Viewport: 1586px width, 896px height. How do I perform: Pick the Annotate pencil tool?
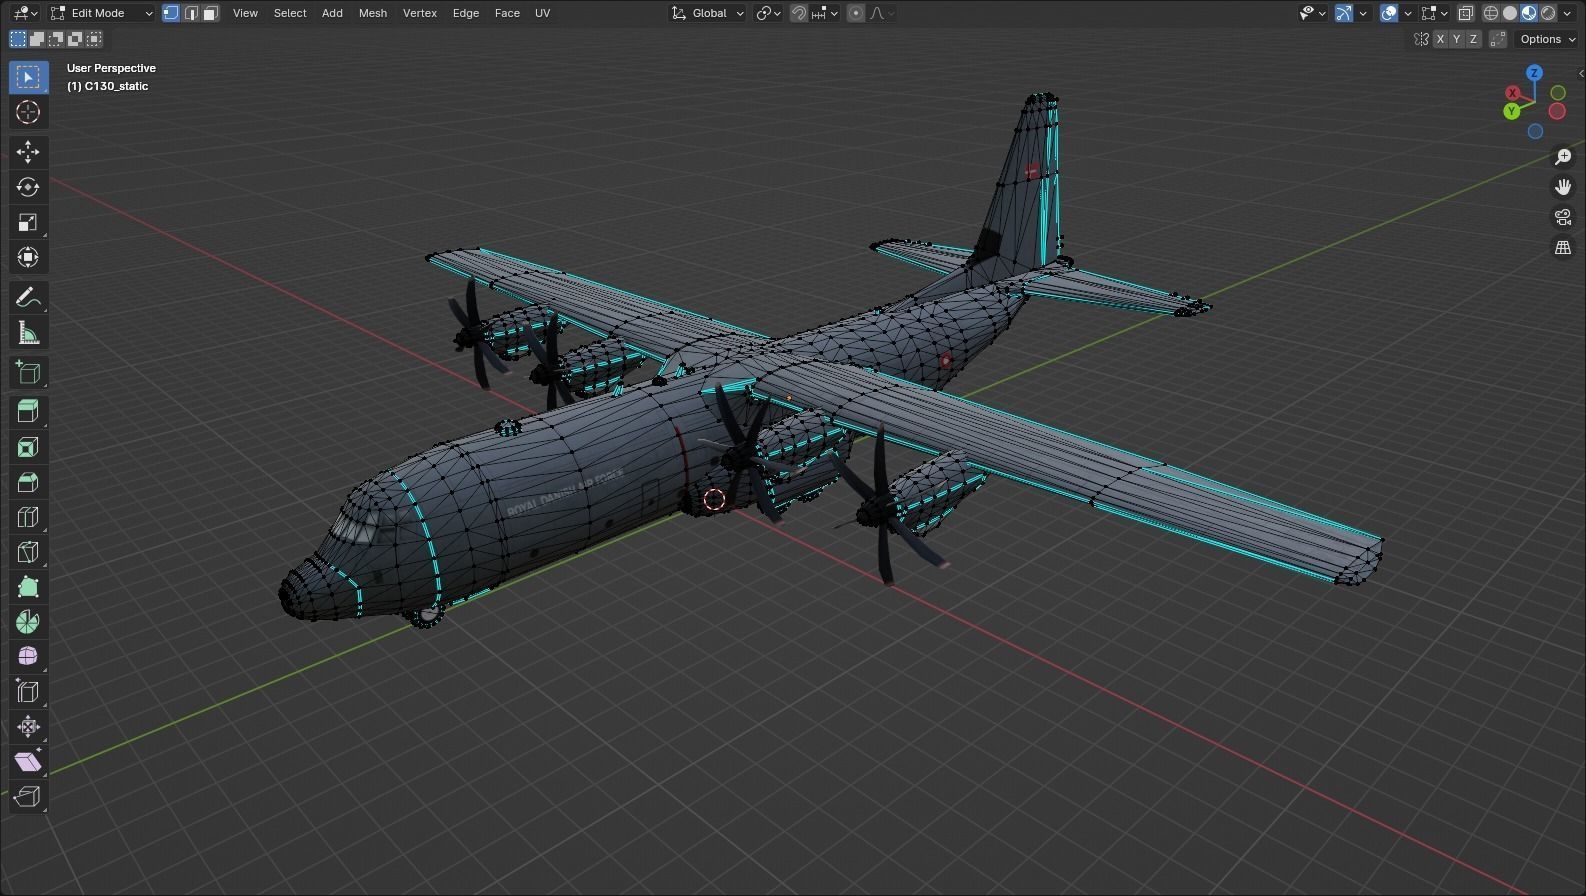click(28, 298)
